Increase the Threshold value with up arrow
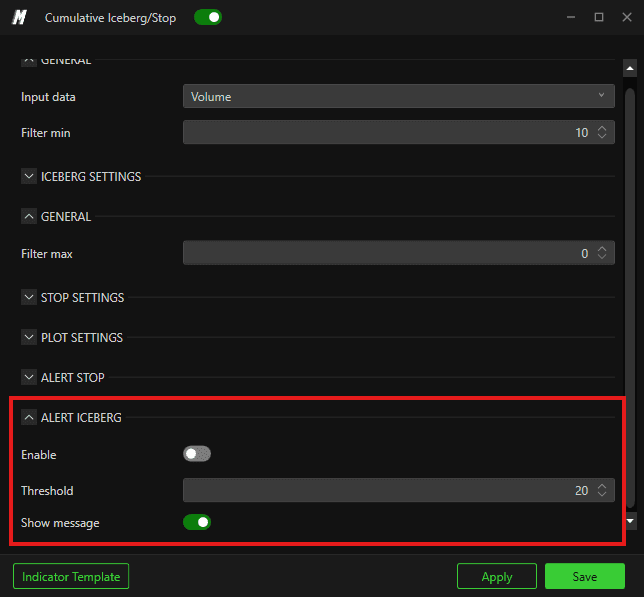 click(602, 486)
